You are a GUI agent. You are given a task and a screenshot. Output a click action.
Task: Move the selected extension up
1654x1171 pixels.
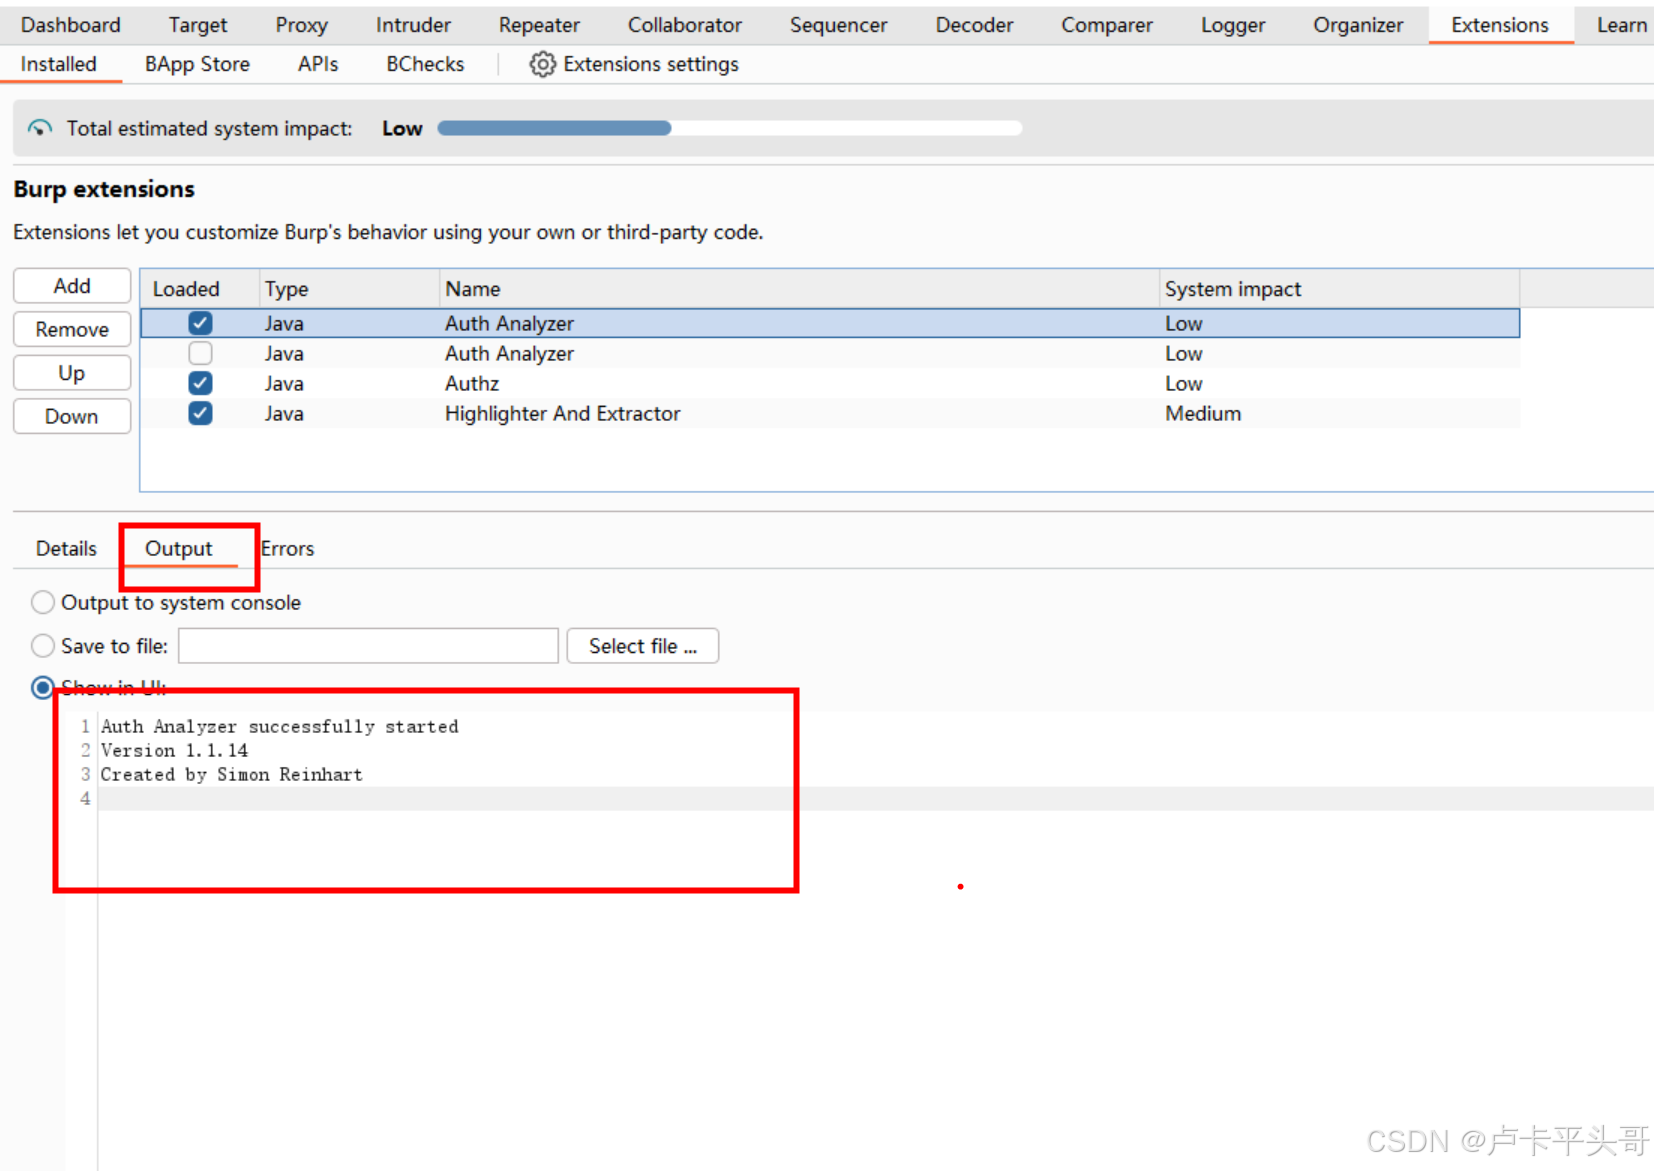71,372
